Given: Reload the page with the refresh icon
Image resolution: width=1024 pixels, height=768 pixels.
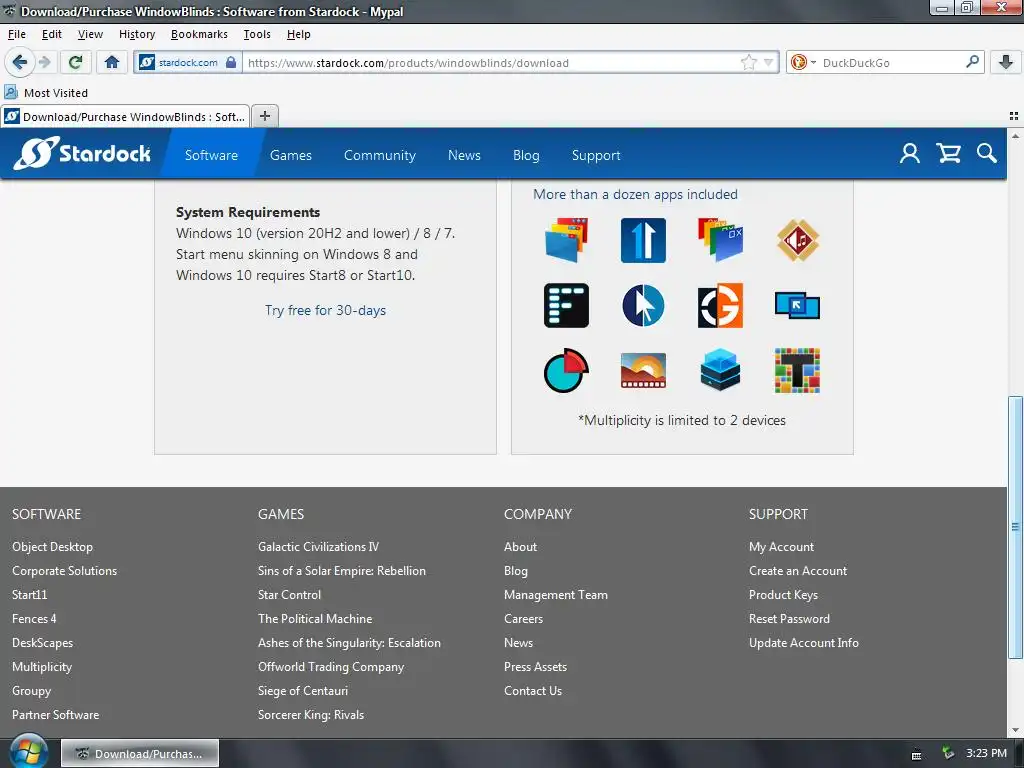Looking at the screenshot, I should [x=75, y=62].
